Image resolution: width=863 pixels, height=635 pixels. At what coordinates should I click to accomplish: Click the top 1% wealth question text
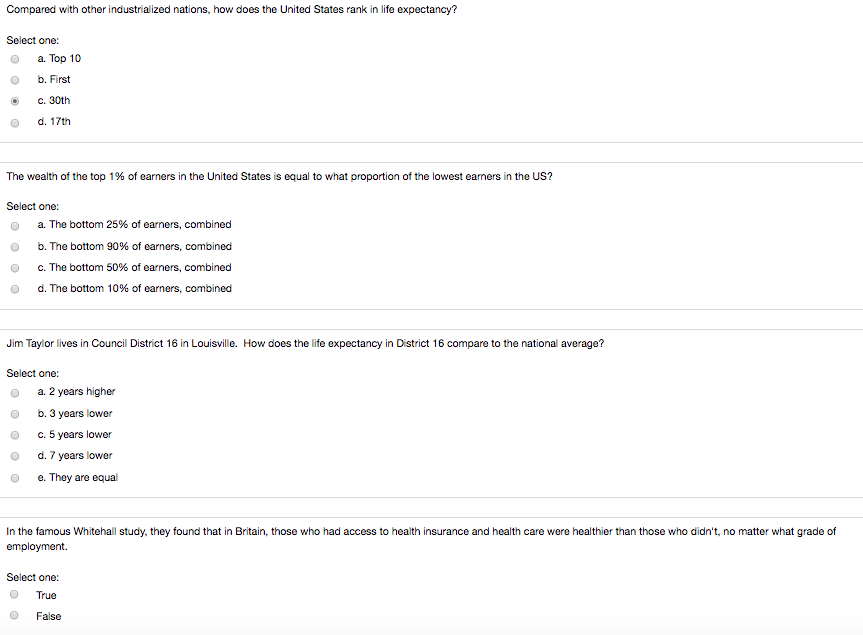click(x=279, y=176)
